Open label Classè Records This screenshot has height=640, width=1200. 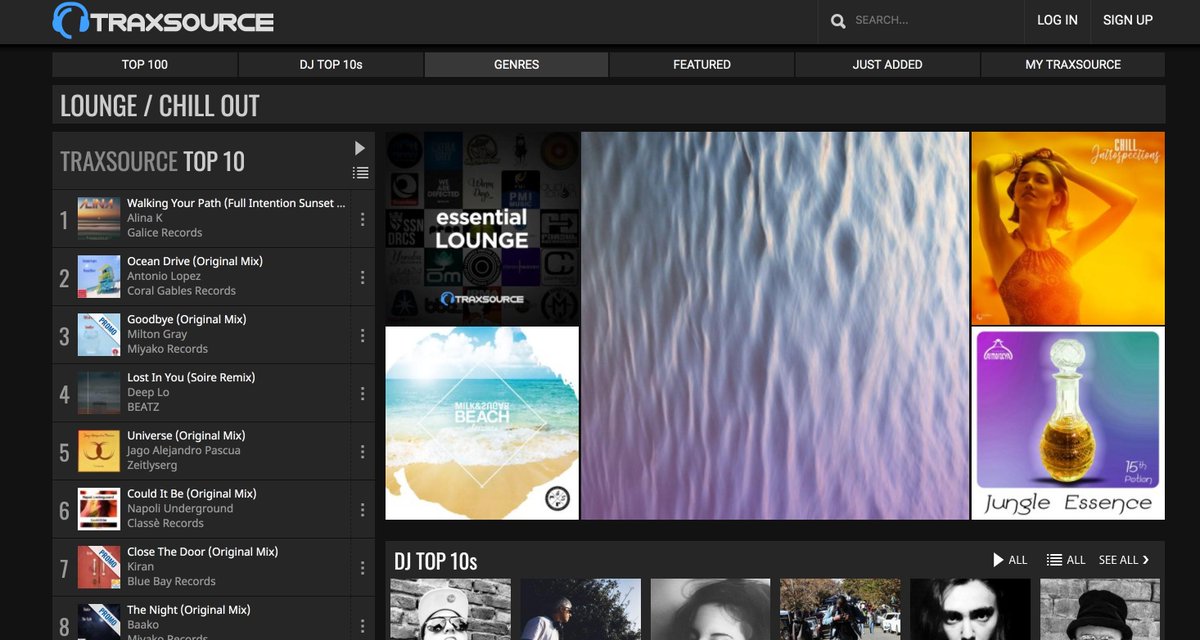(165, 523)
